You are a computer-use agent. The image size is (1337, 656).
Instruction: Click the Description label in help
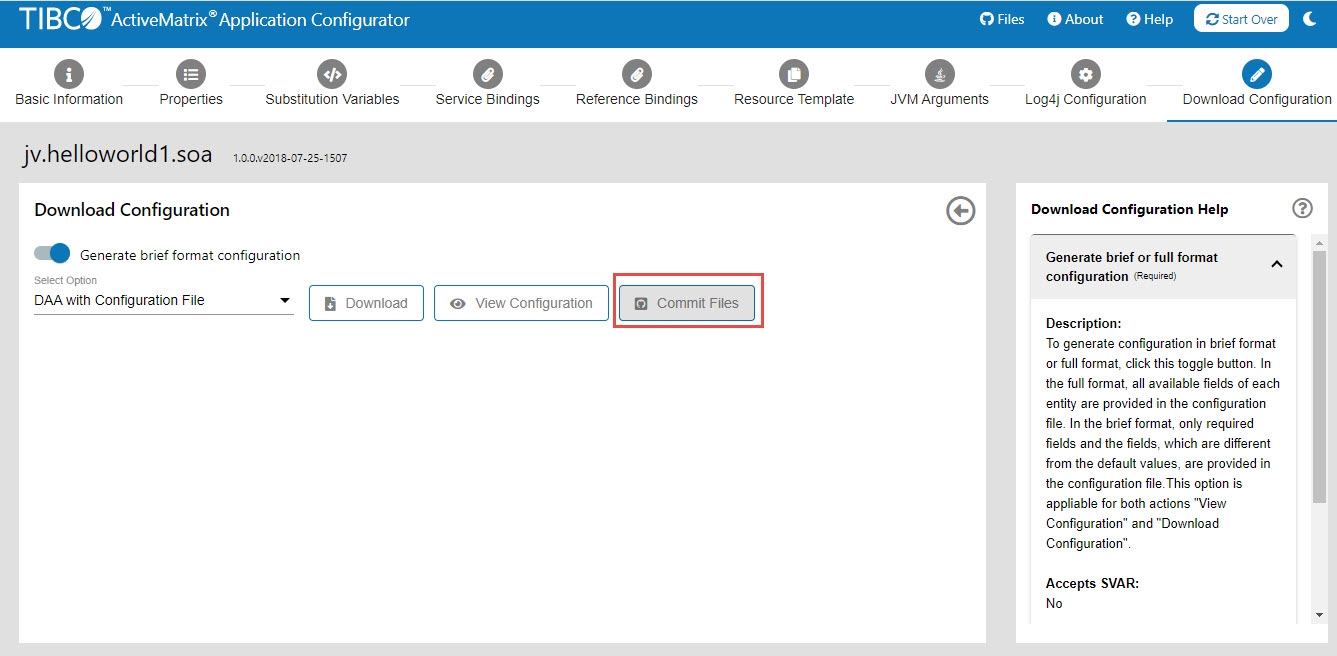click(x=1084, y=323)
